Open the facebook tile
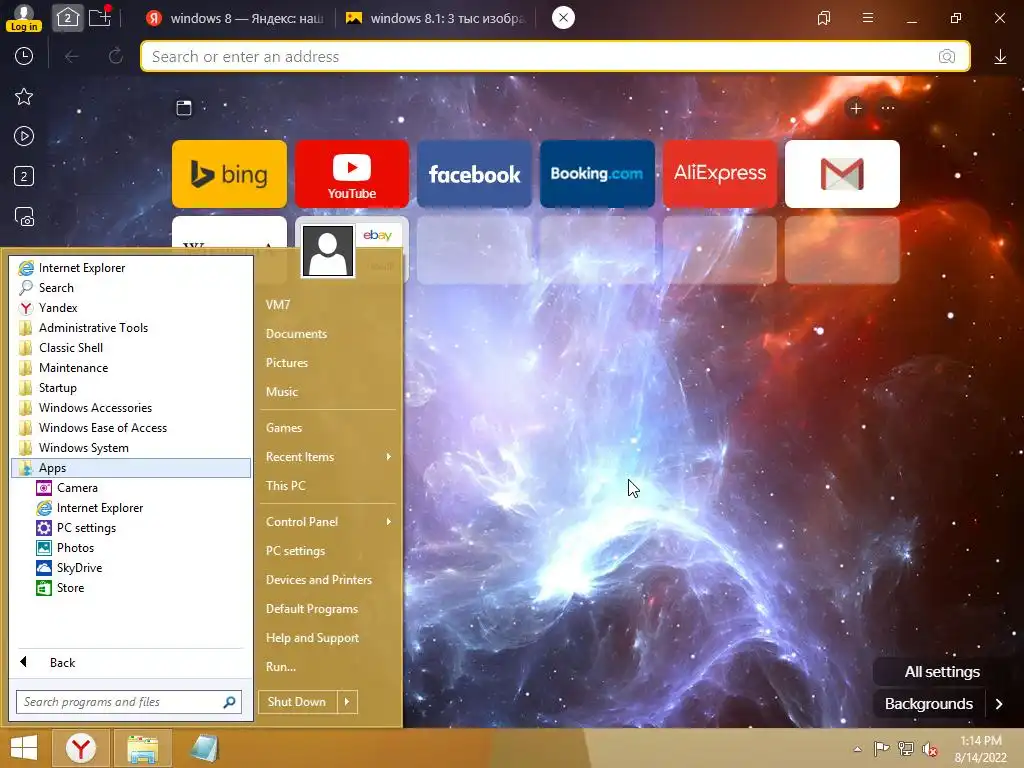The image size is (1024, 768). (474, 174)
